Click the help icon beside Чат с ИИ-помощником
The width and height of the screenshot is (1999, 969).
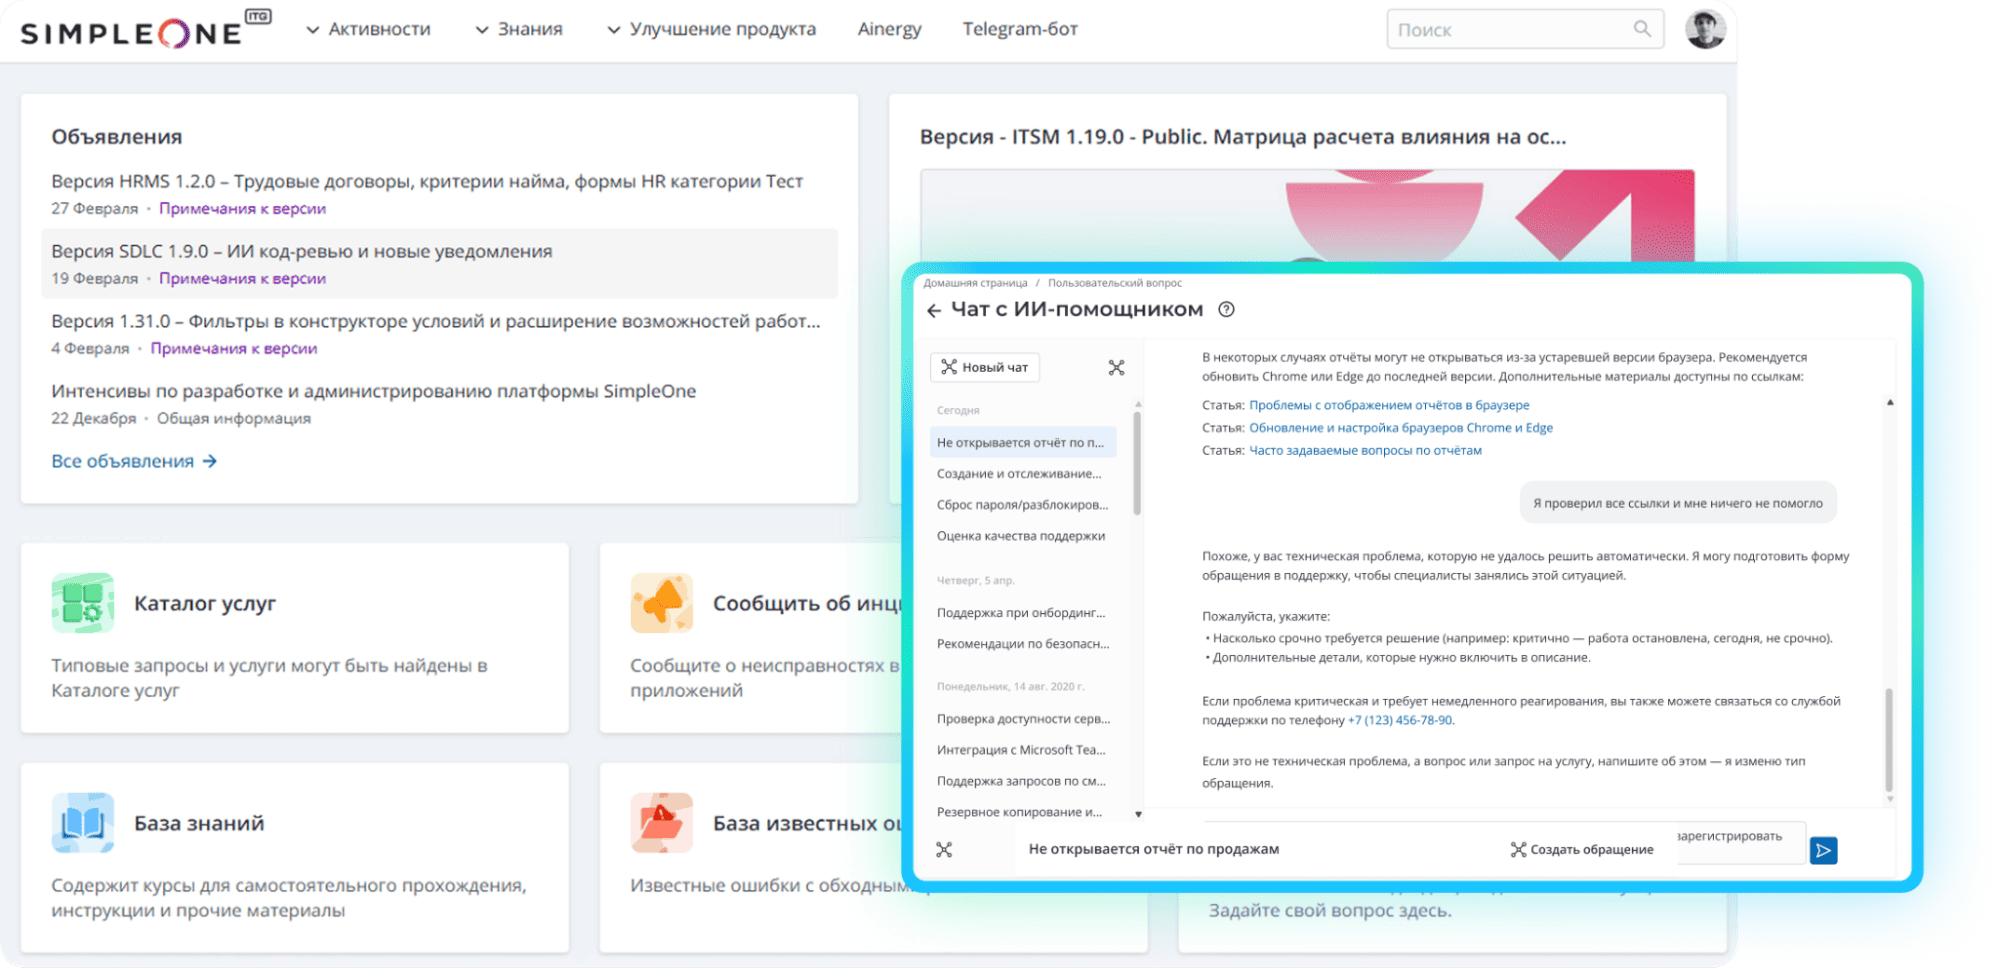pyautogui.click(x=1226, y=310)
